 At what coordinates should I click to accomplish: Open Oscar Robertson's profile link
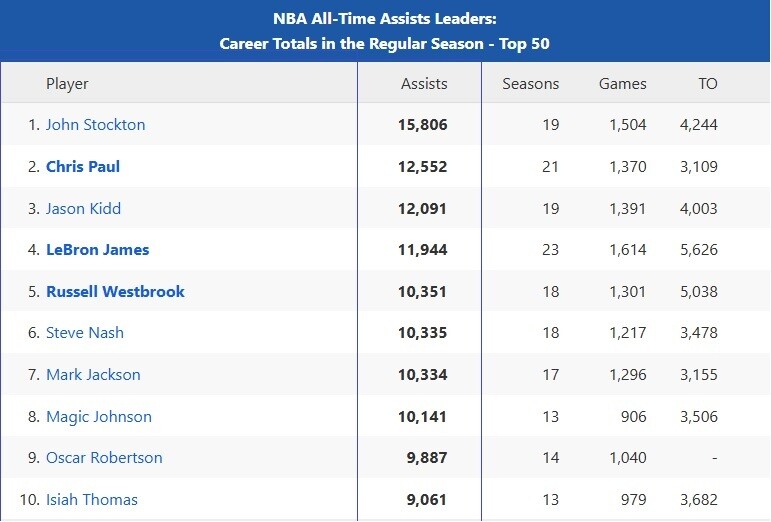(x=104, y=458)
